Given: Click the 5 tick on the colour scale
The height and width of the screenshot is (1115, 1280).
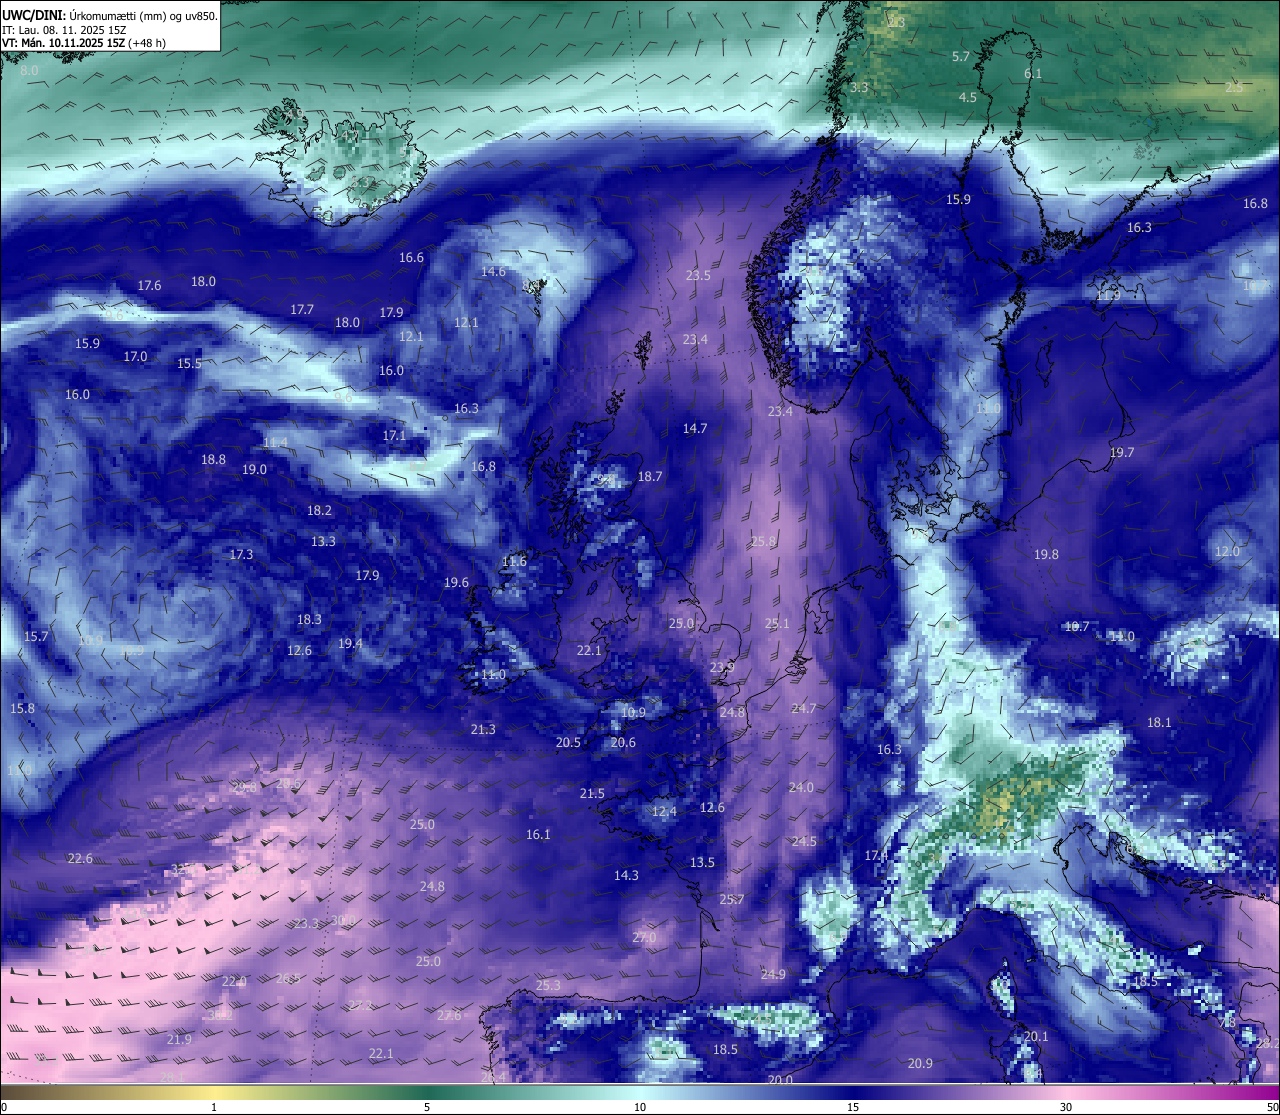Looking at the screenshot, I should point(427,1107).
